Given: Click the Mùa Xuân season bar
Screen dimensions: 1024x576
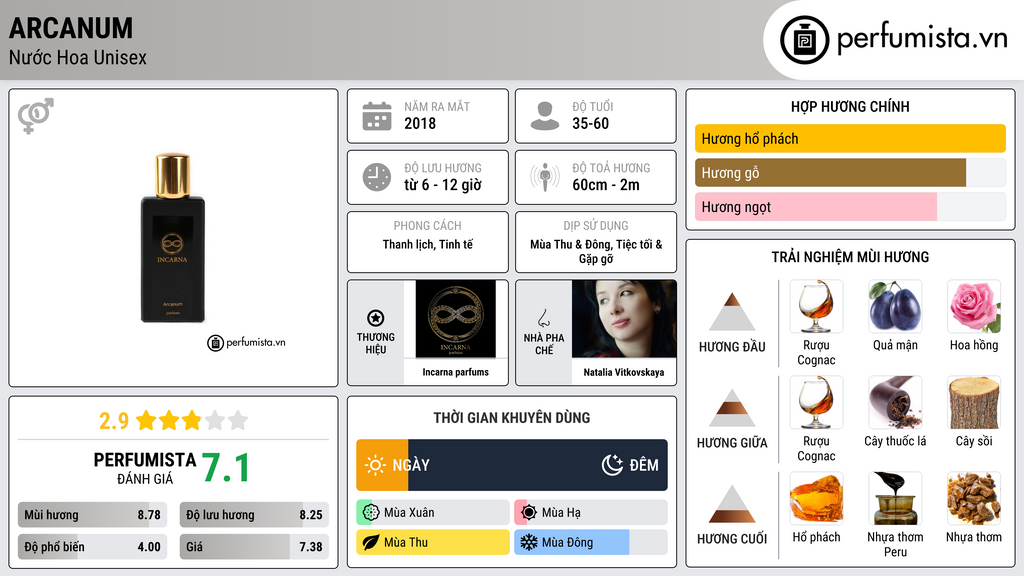Looking at the screenshot, I should click(x=433, y=513).
